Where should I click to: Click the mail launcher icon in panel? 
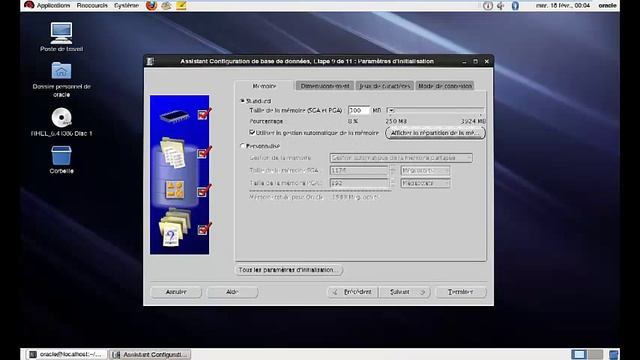(x=166, y=5)
